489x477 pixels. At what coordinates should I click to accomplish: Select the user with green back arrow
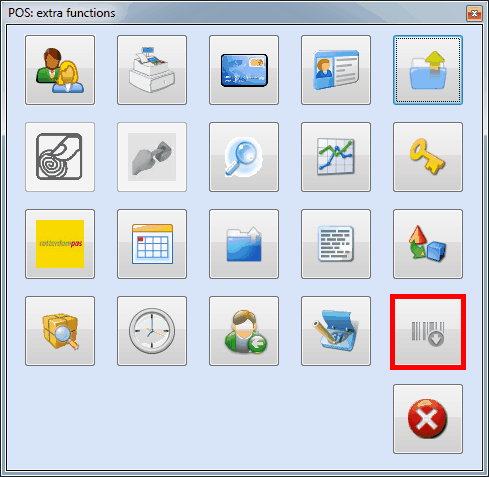tap(244, 331)
